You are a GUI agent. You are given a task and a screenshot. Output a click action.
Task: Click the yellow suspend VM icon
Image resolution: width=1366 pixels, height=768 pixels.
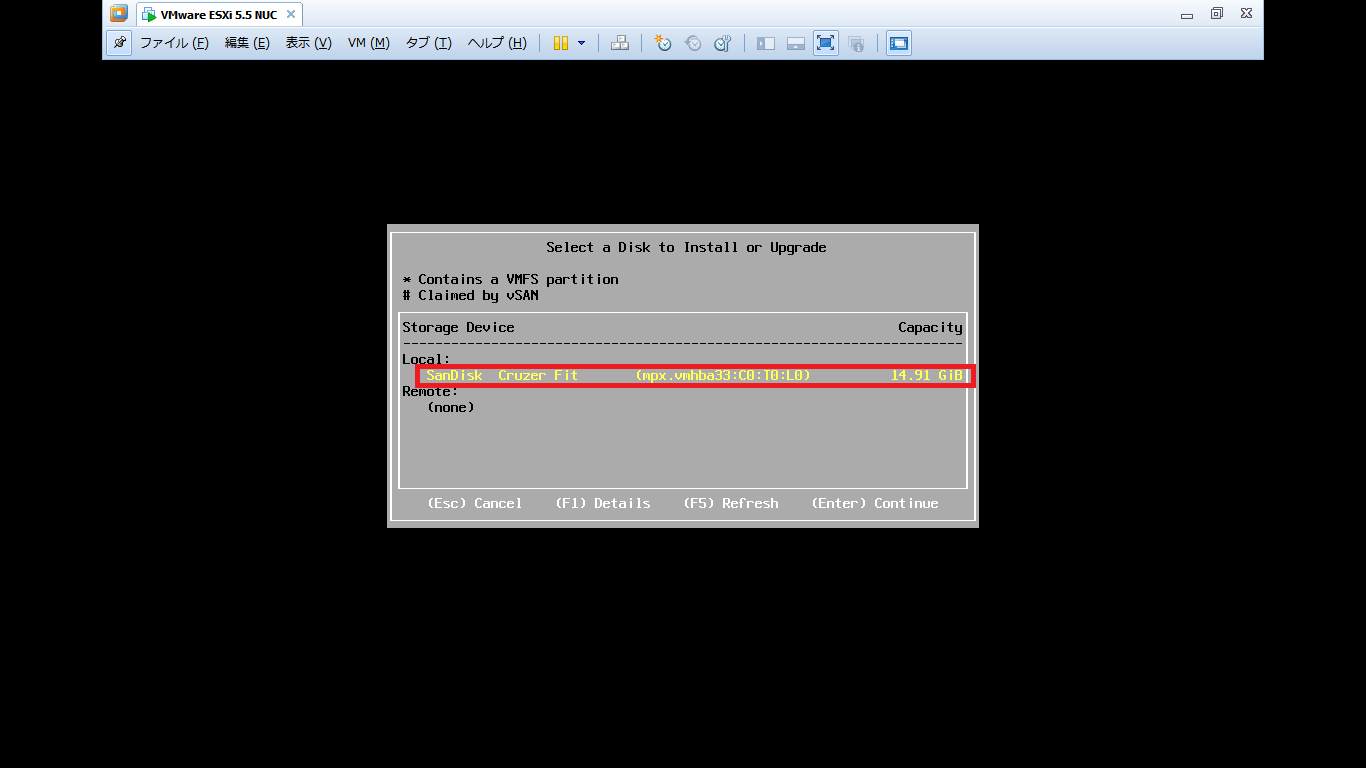561,43
